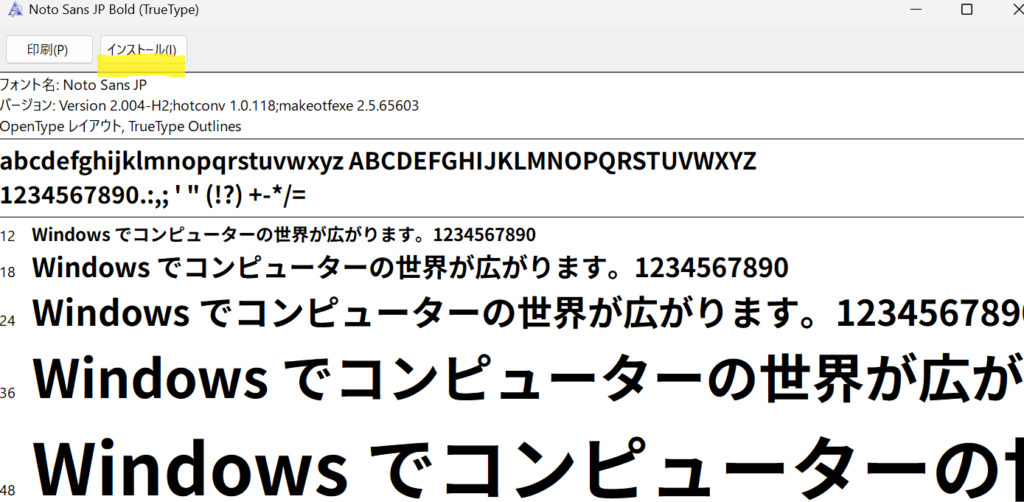
Task: Click the size 12 sample text line
Action: click(283, 234)
